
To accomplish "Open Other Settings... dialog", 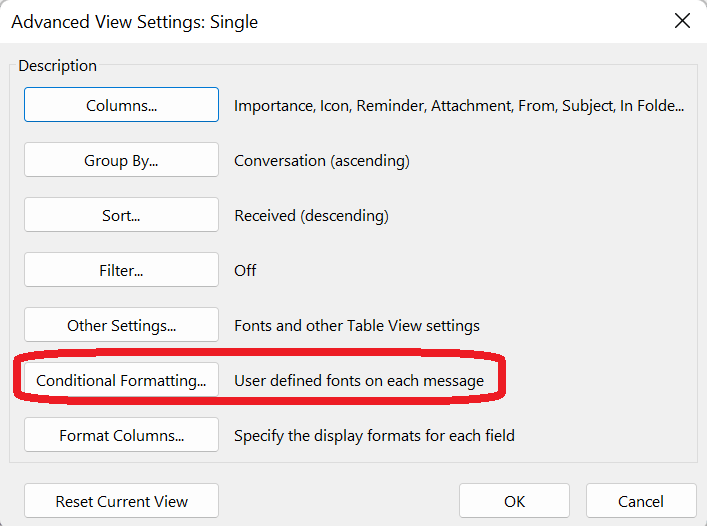I will (121, 325).
